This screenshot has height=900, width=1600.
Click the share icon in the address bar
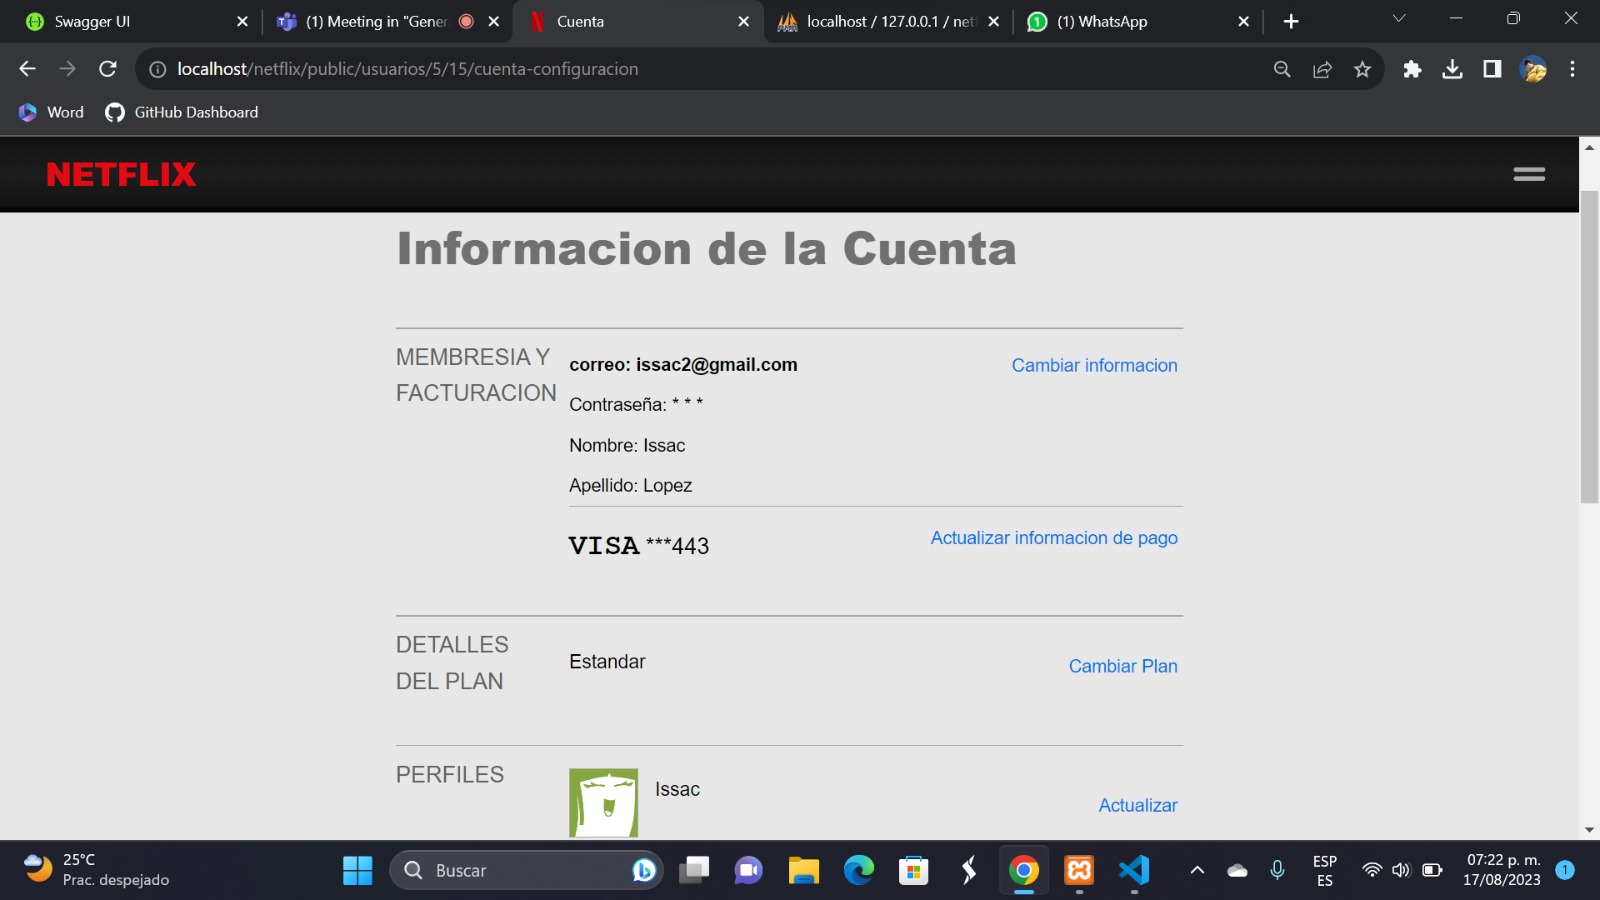pyautogui.click(x=1322, y=69)
